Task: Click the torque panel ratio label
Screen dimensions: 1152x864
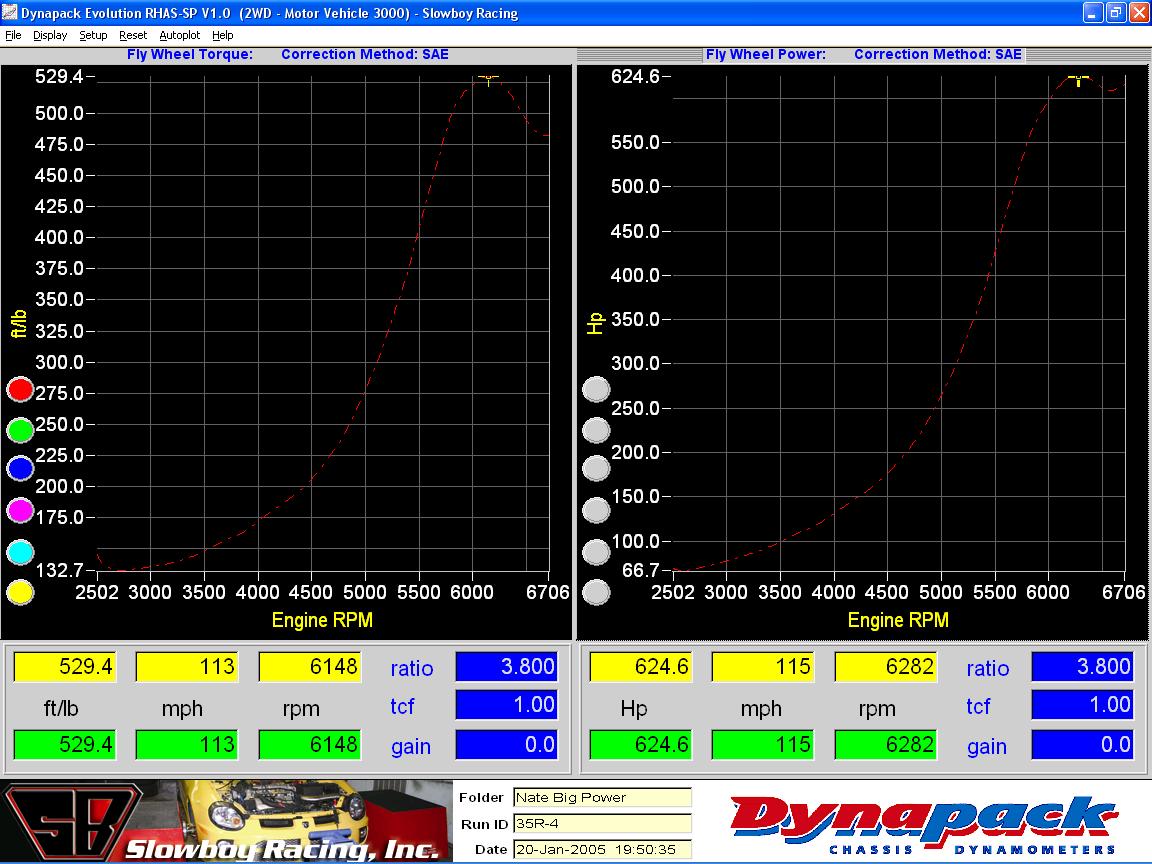Action: pos(411,669)
